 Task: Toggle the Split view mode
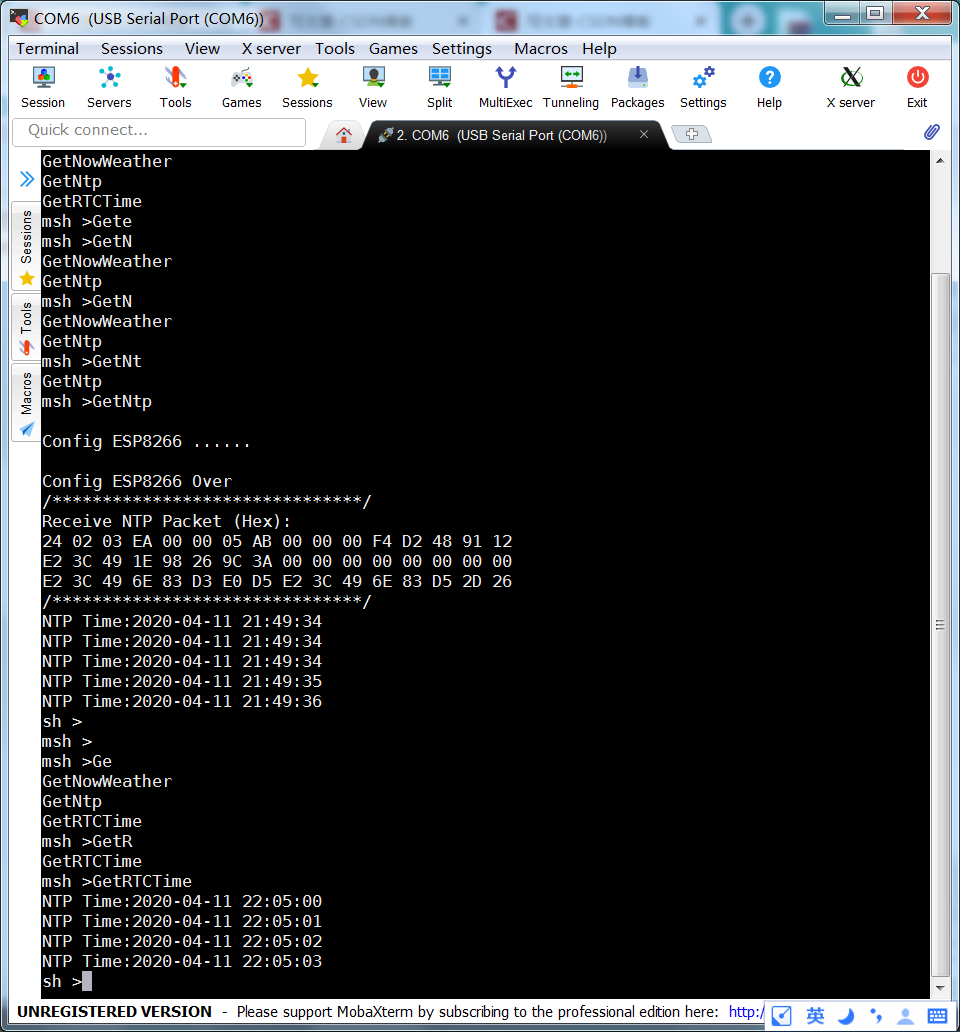click(439, 85)
